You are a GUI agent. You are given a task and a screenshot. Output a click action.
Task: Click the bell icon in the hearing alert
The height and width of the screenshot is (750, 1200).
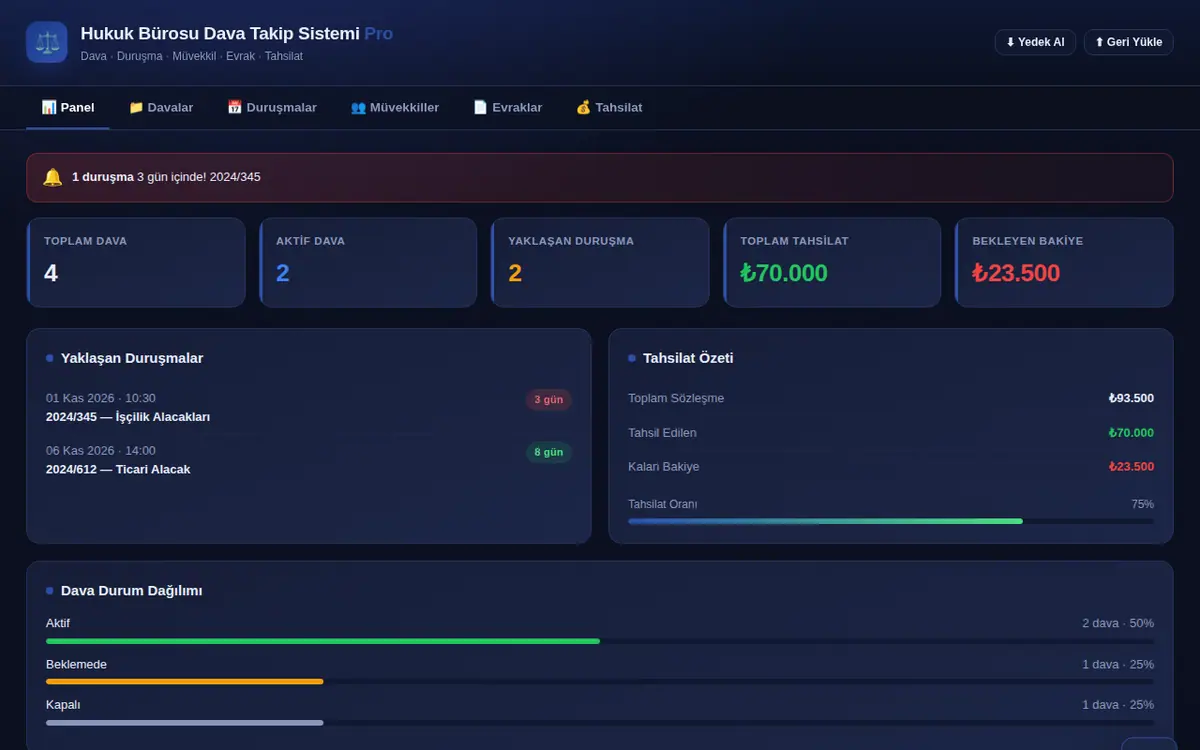pyautogui.click(x=53, y=177)
